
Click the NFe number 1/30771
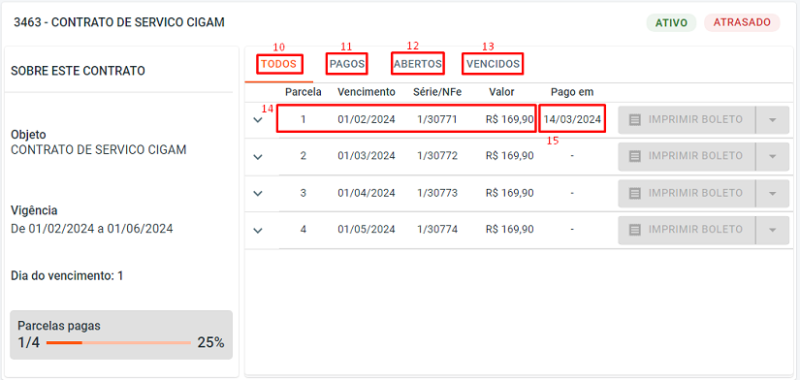click(437, 119)
